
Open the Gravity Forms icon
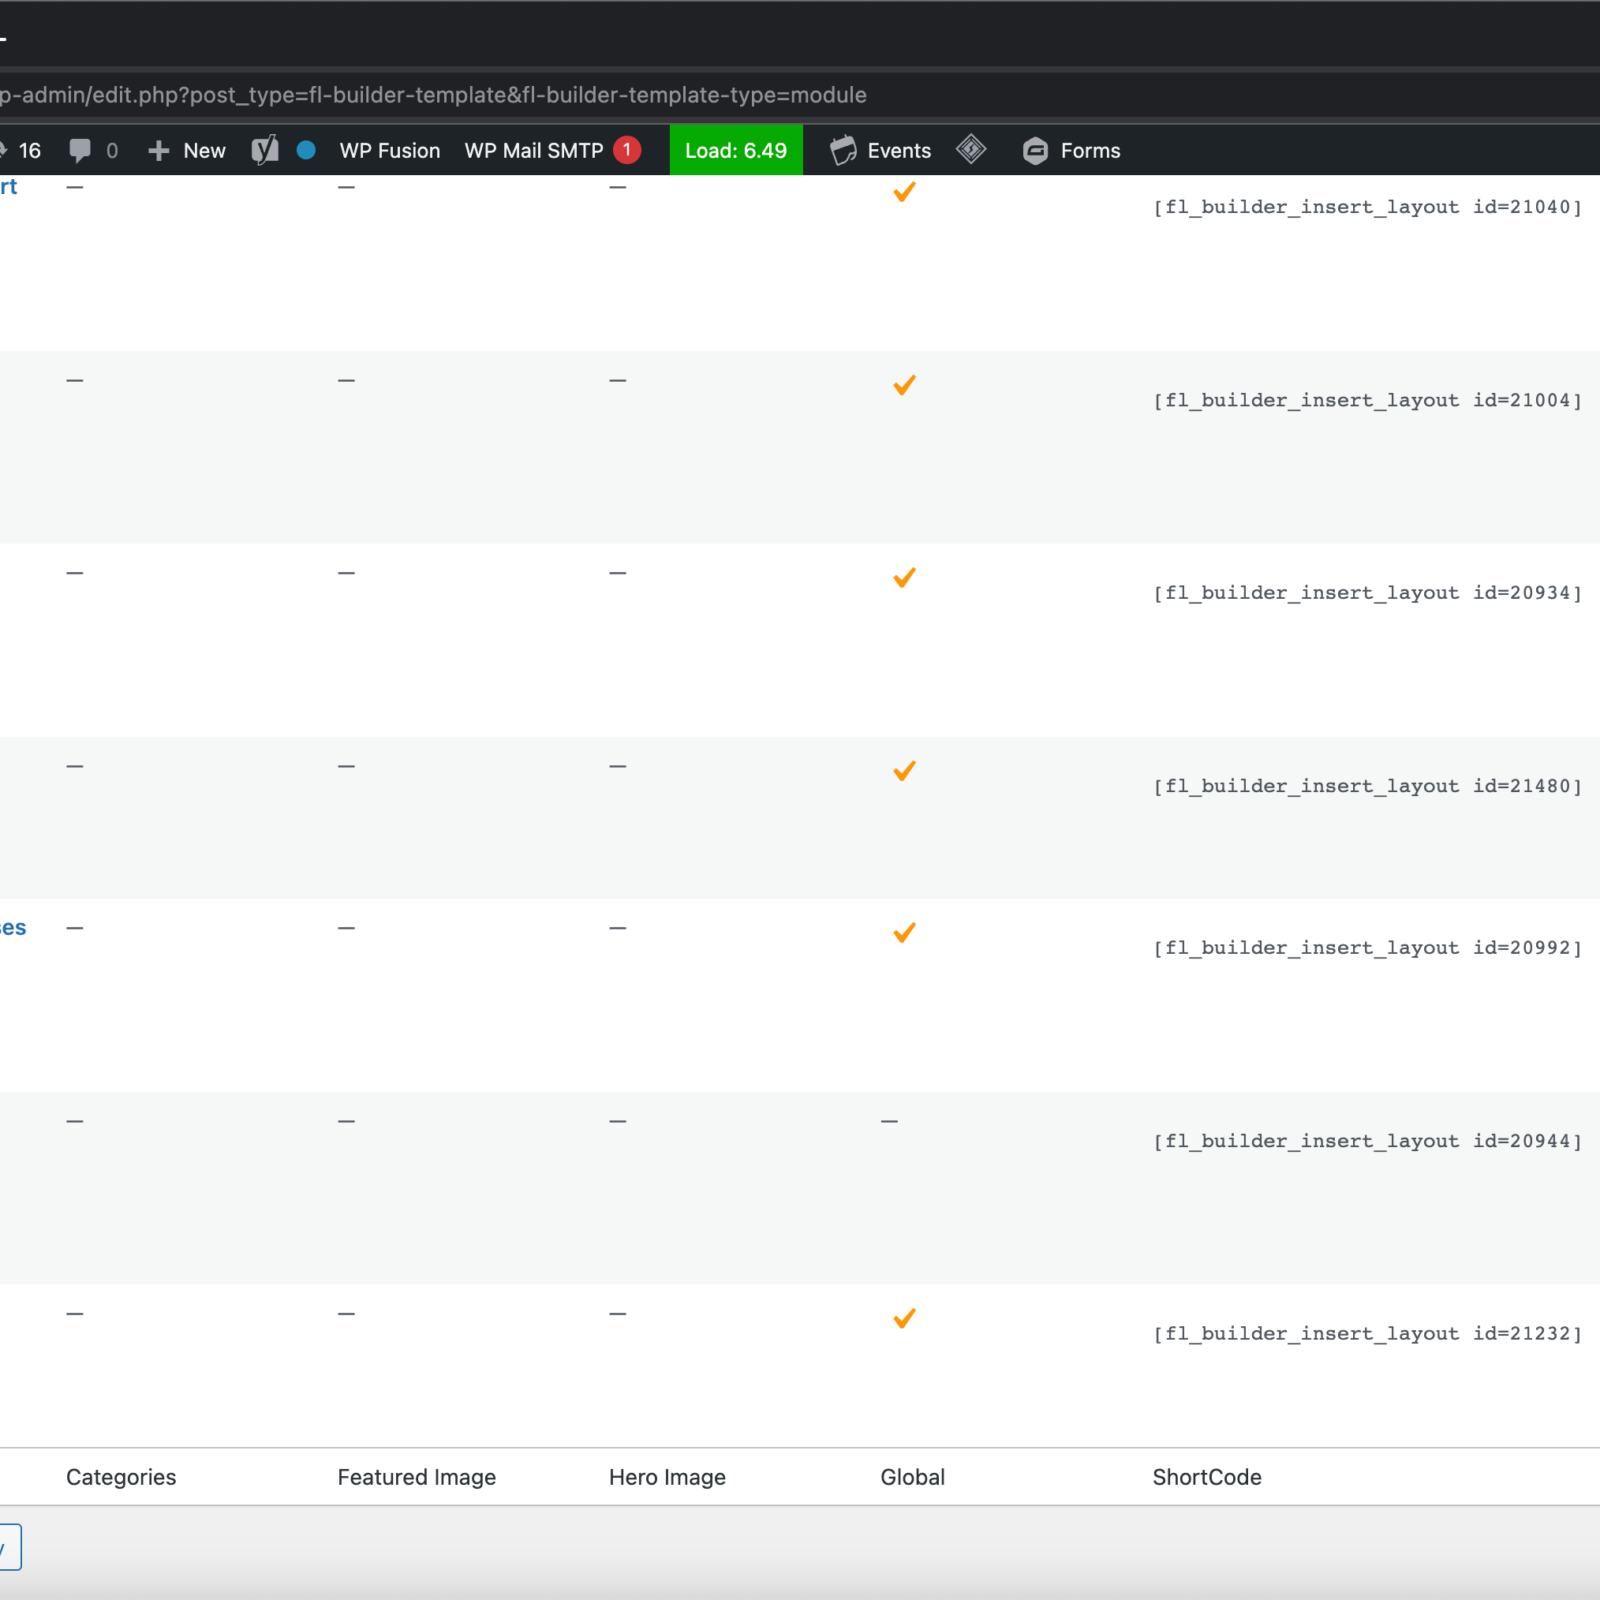[1035, 151]
